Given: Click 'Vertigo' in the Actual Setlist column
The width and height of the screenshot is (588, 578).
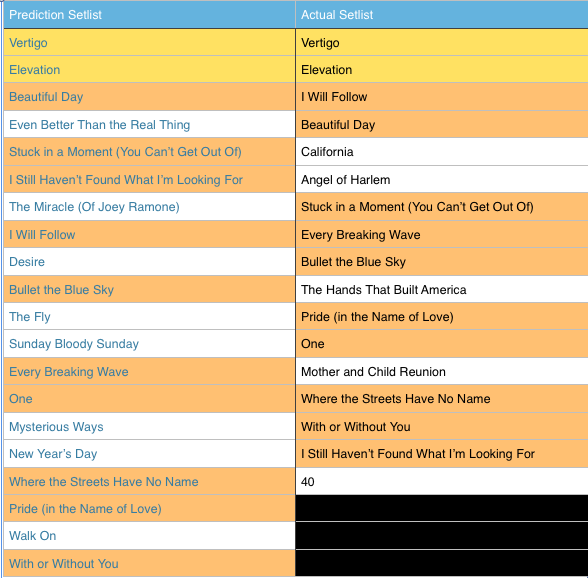Looking at the screenshot, I should click(x=442, y=42).
